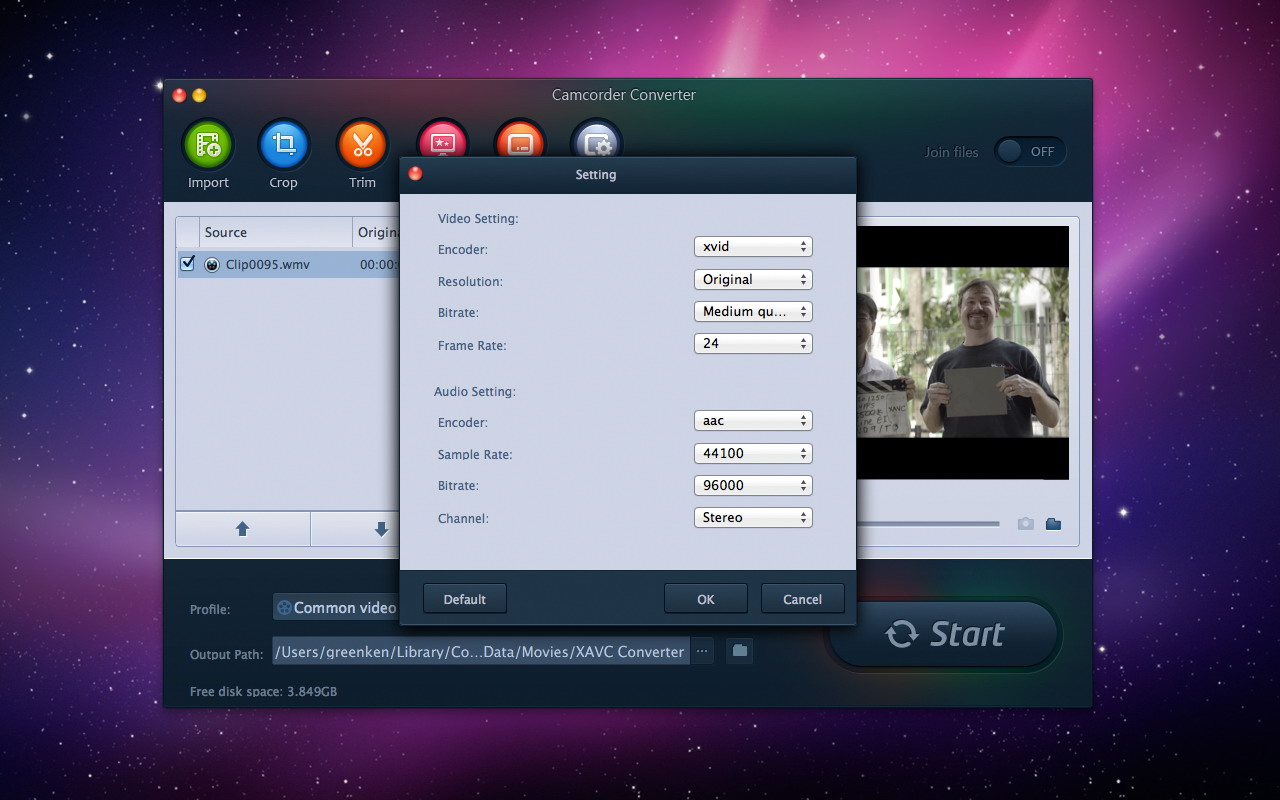Open the video Encoder dropdown
Viewport: 1280px width, 800px height.
(x=753, y=246)
